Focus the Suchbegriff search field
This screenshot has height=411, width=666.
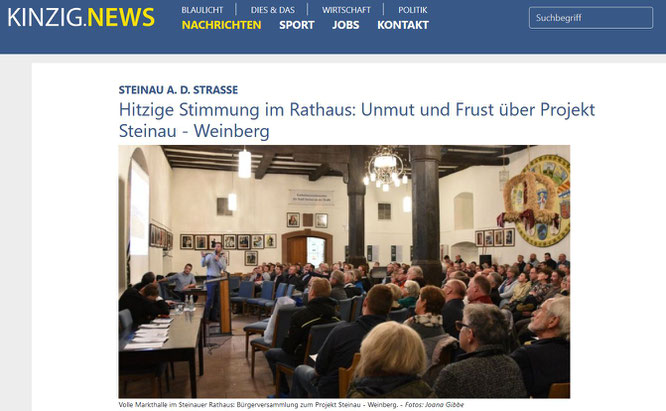click(x=591, y=18)
